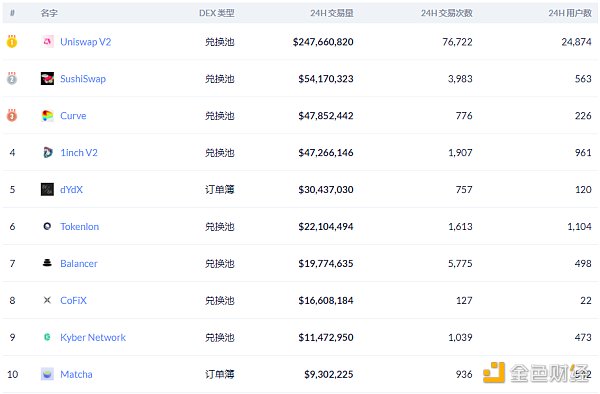Open the Uniswap V2 link
Viewport: 600px width, 394px height.
click(x=86, y=42)
